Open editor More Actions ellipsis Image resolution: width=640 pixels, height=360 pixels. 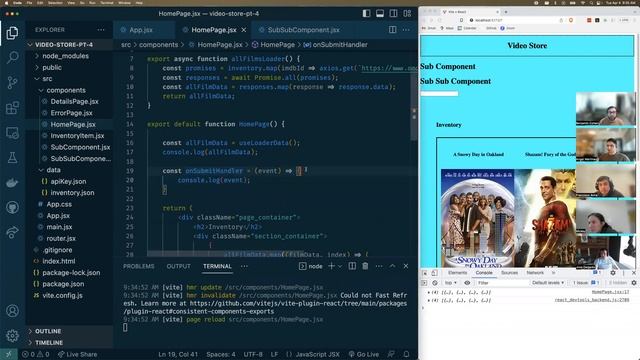pos(406,30)
